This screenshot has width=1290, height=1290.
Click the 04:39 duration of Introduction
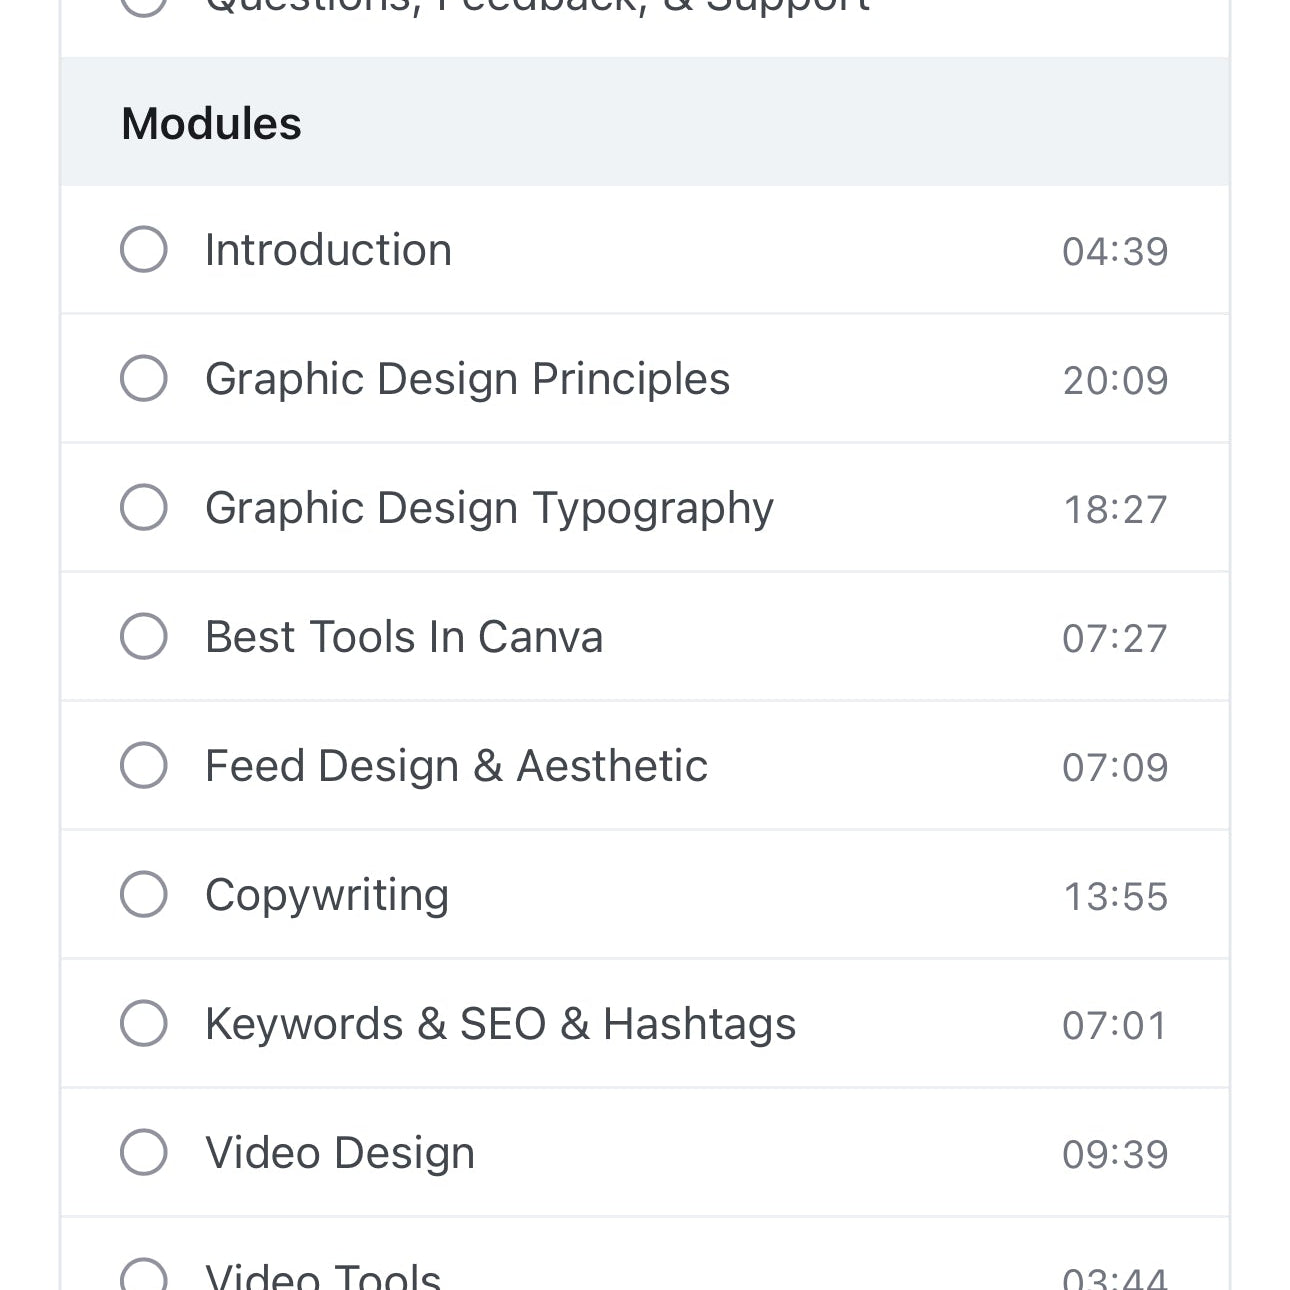pos(1114,251)
